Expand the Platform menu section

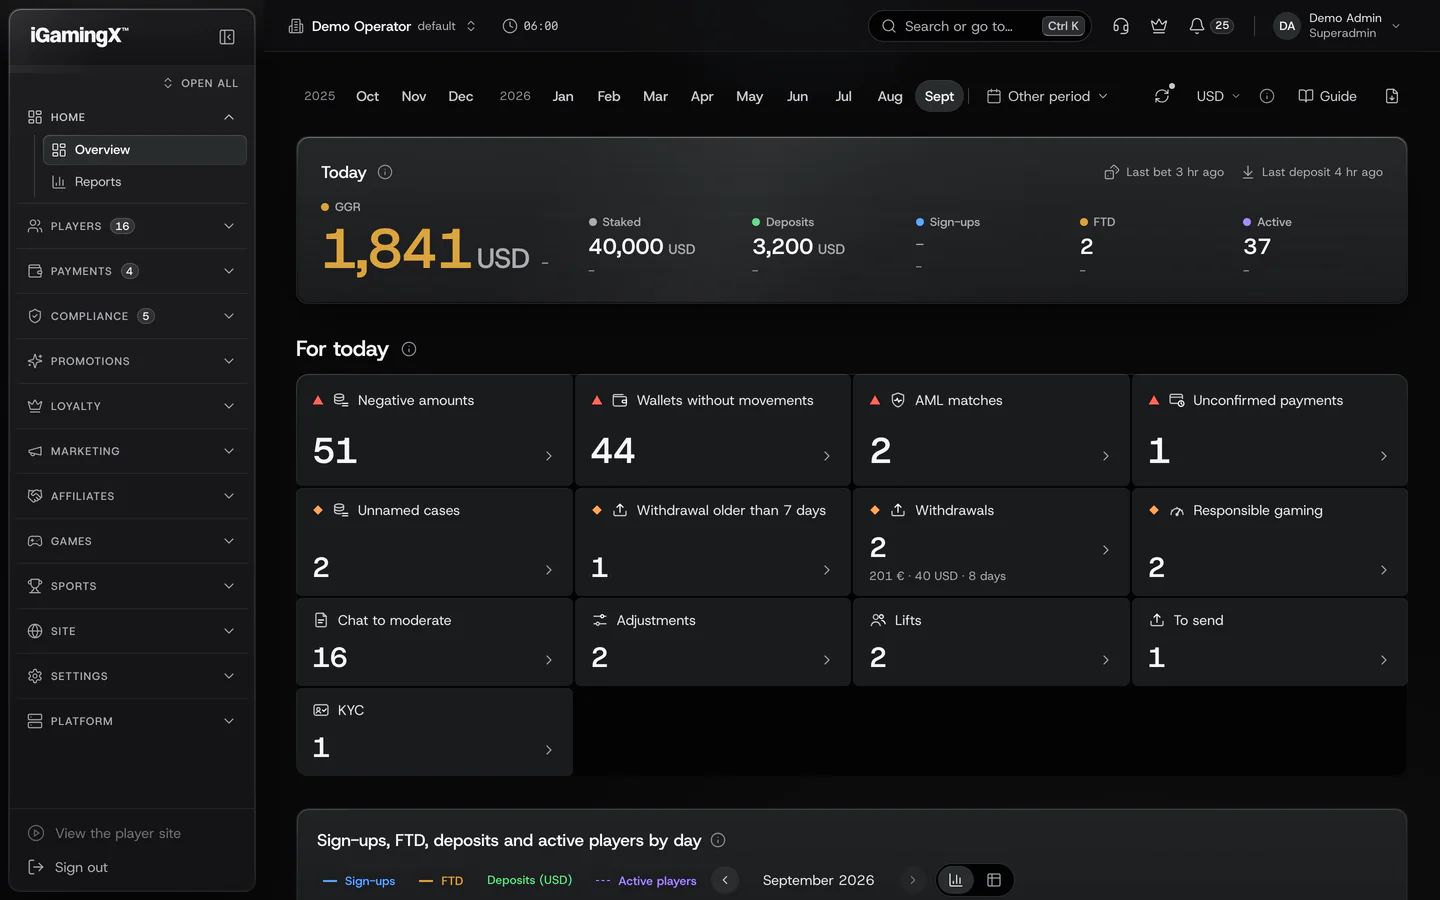pyautogui.click(x=132, y=721)
